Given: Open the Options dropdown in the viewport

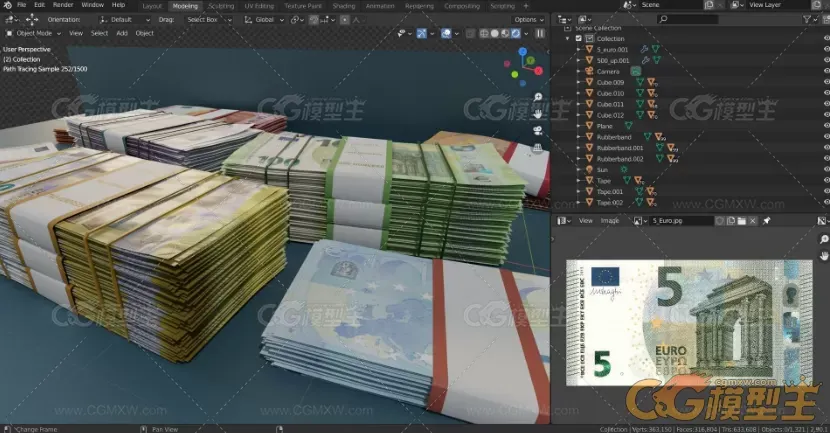Looking at the screenshot, I should pyautogui.click(x=529, y=20).
